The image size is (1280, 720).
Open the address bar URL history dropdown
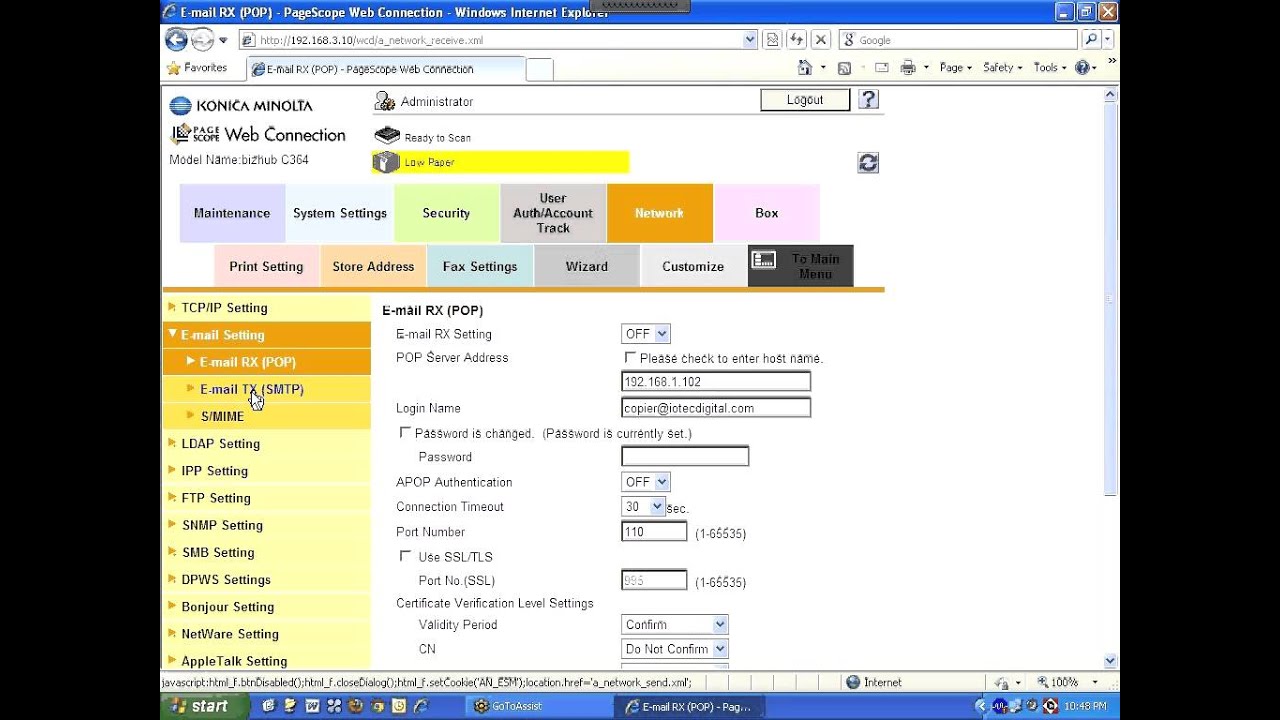[x=750, y=40]
